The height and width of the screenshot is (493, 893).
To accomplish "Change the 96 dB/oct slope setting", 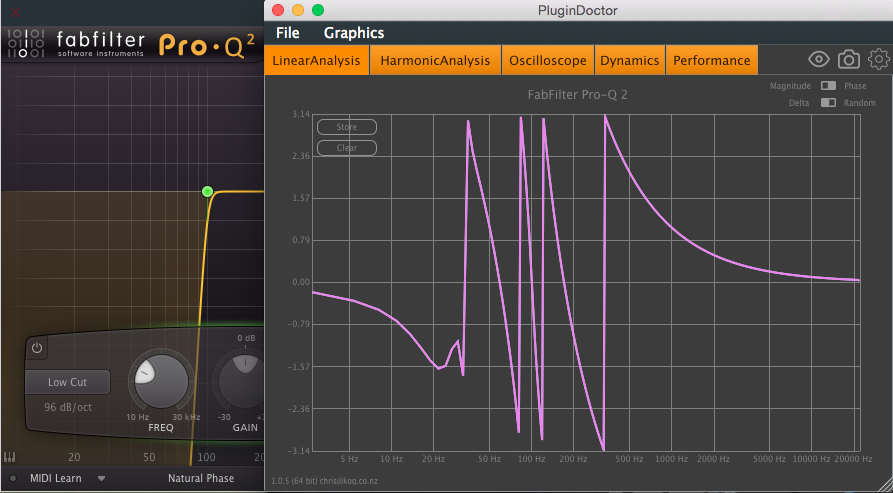I will coord(68,407).
